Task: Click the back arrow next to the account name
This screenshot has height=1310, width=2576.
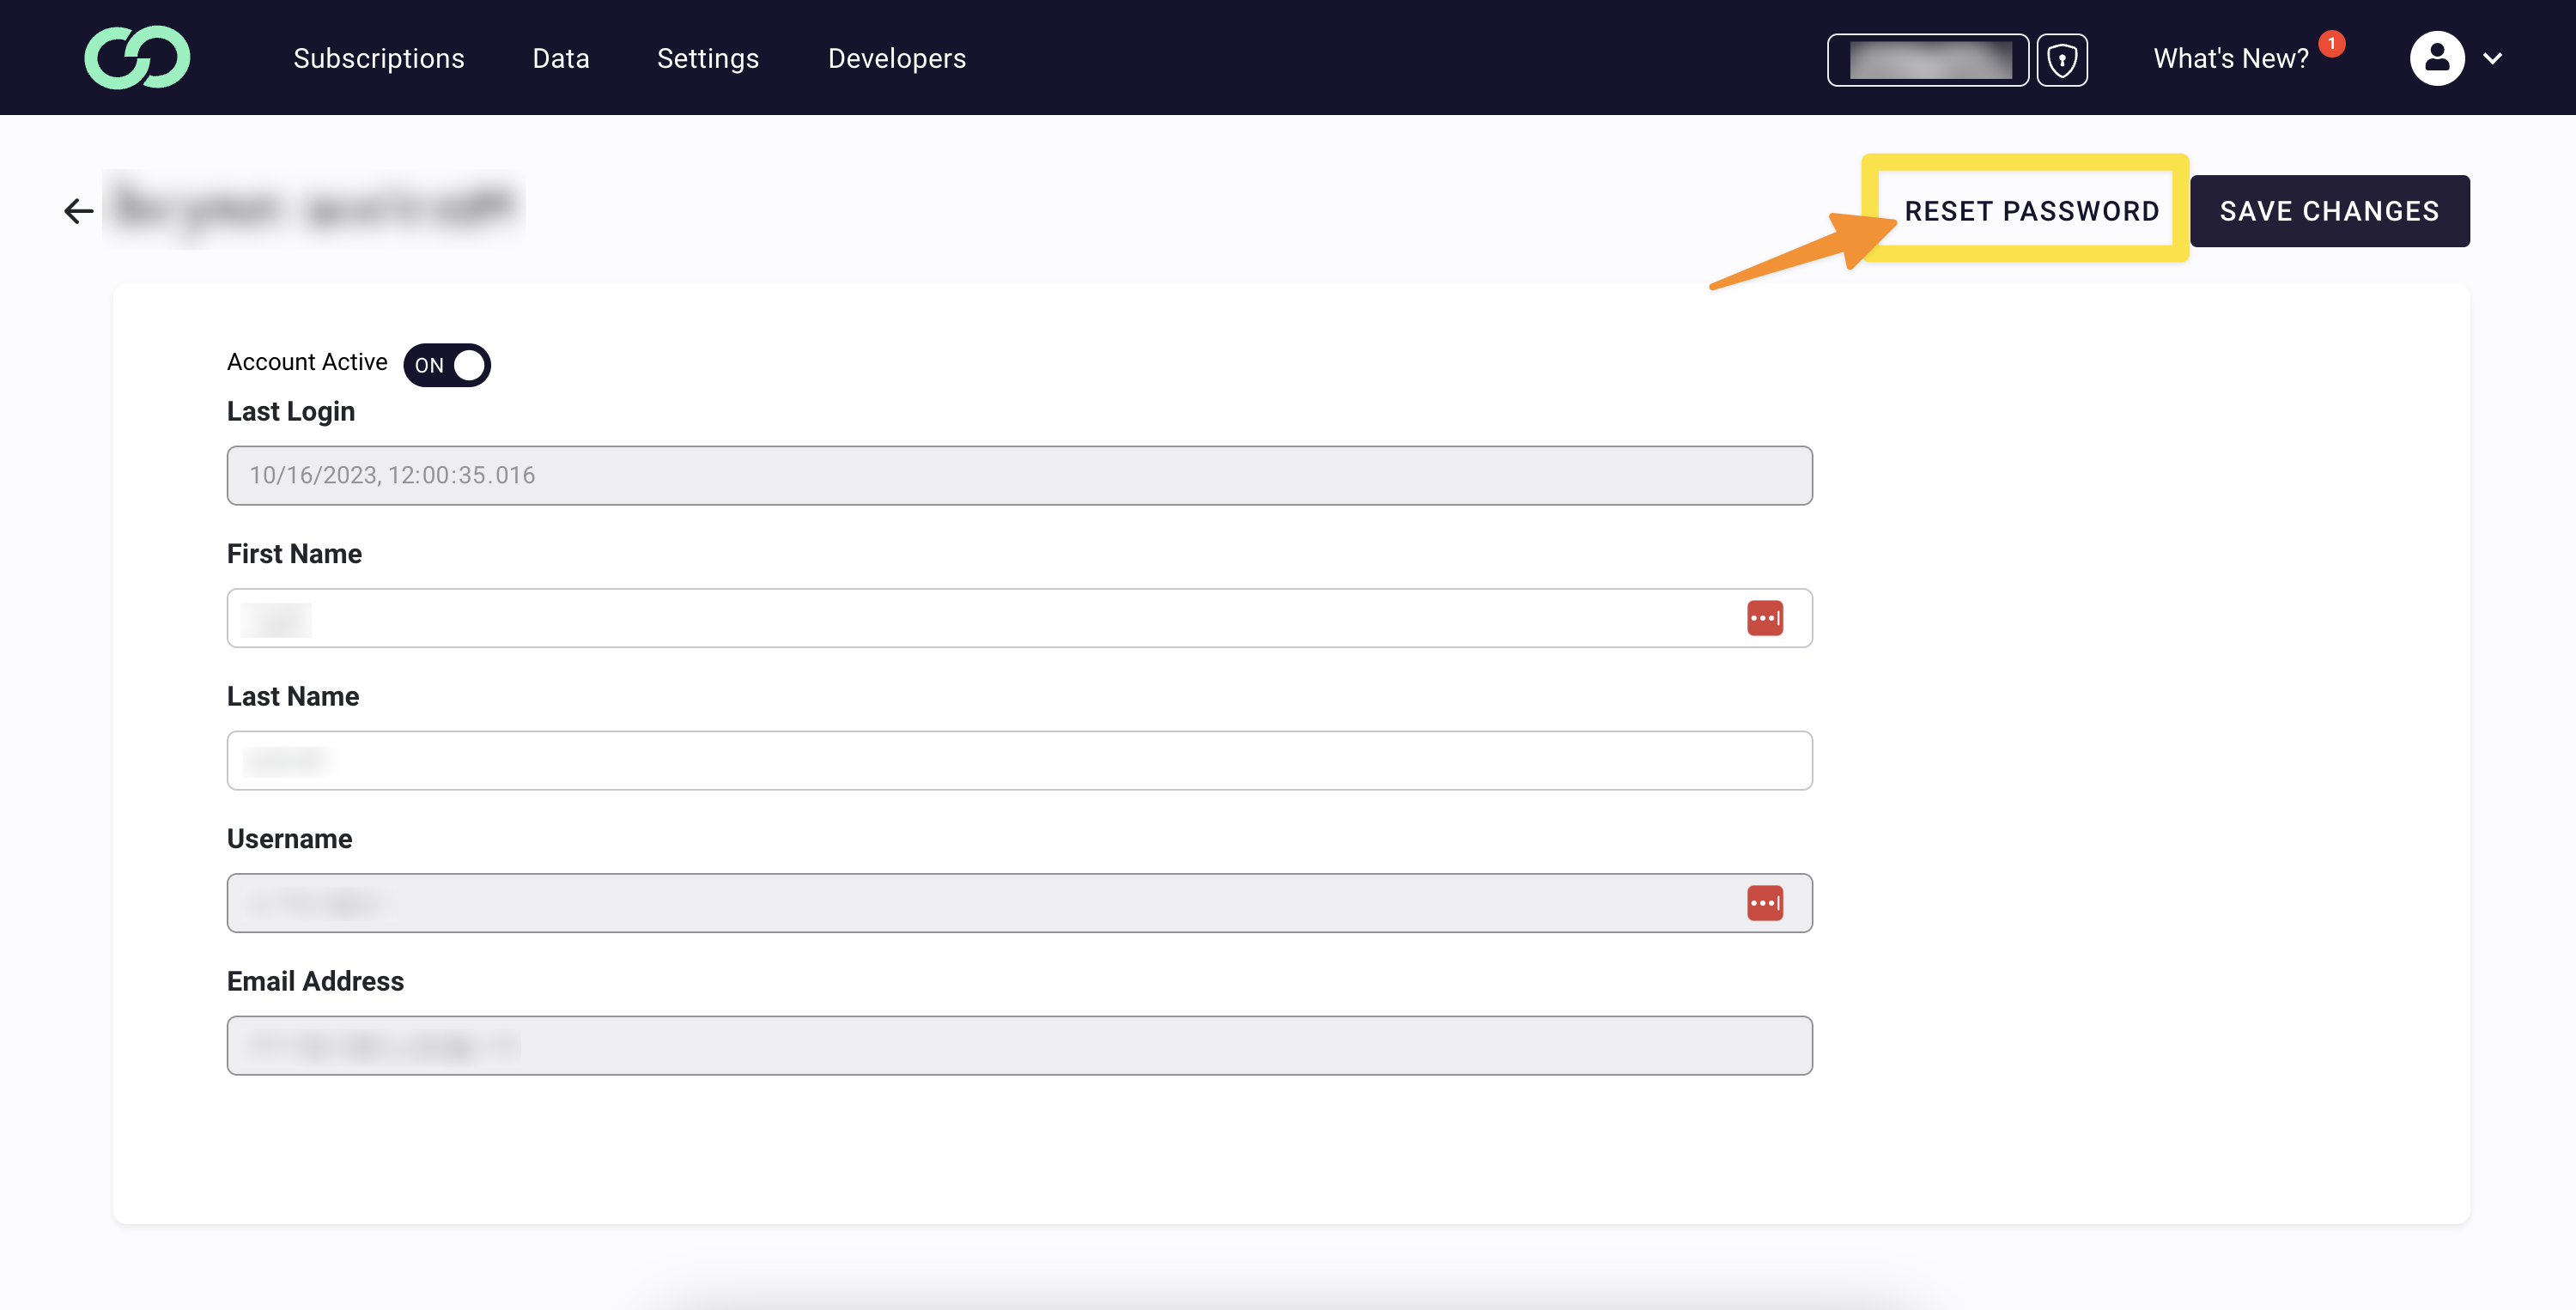Action: pos(77,210)
